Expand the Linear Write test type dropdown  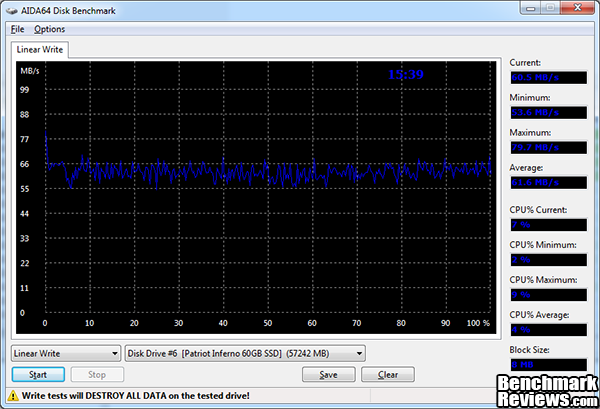coord(66,353)
